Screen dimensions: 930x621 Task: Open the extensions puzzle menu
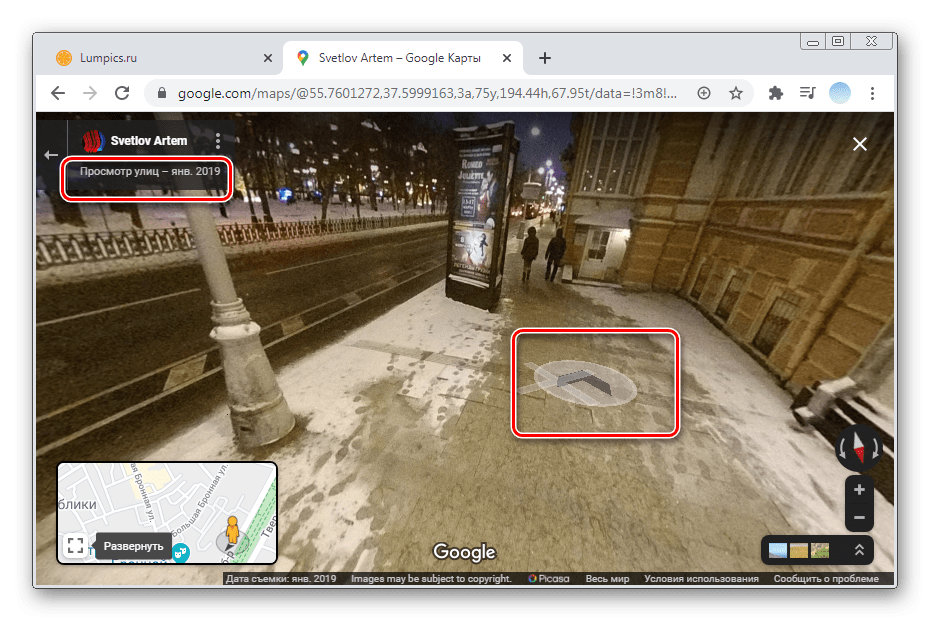(x=775, y=93)
